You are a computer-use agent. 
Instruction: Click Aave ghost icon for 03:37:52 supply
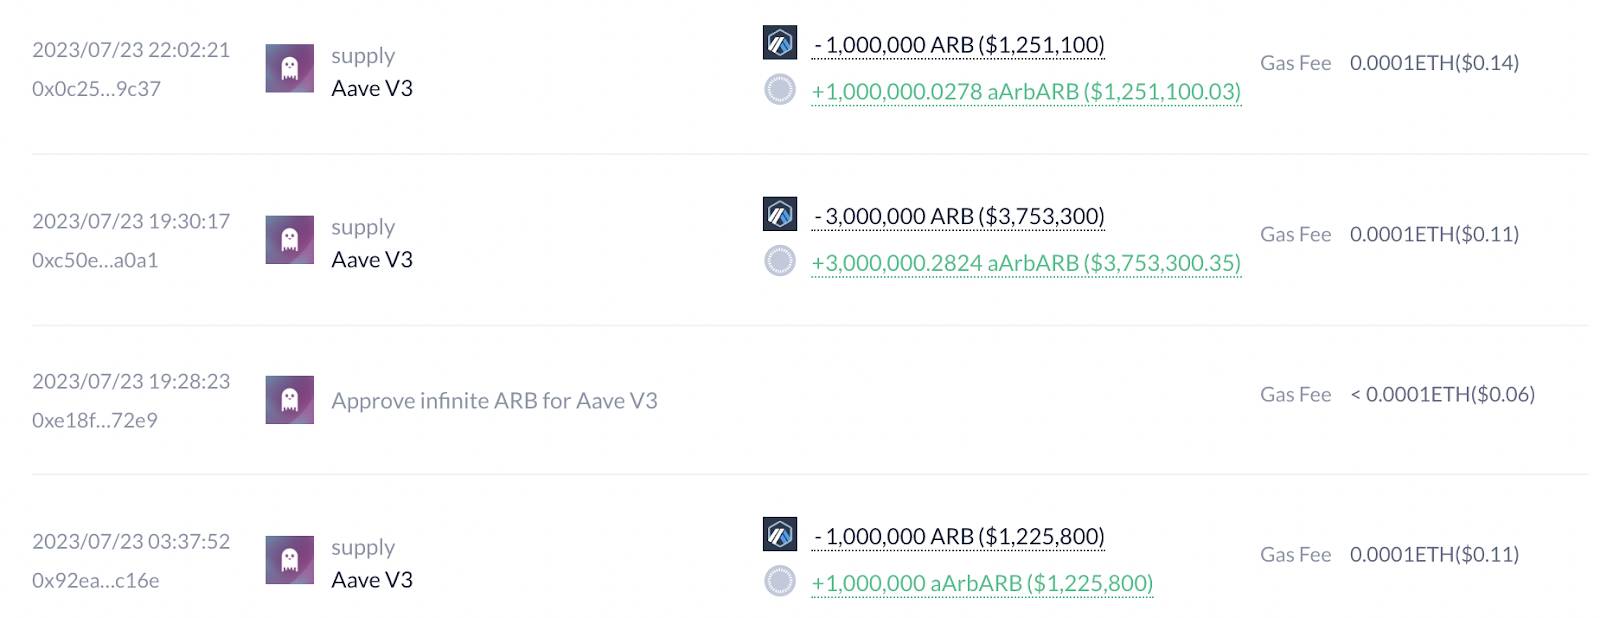click(x=290, y=560)
